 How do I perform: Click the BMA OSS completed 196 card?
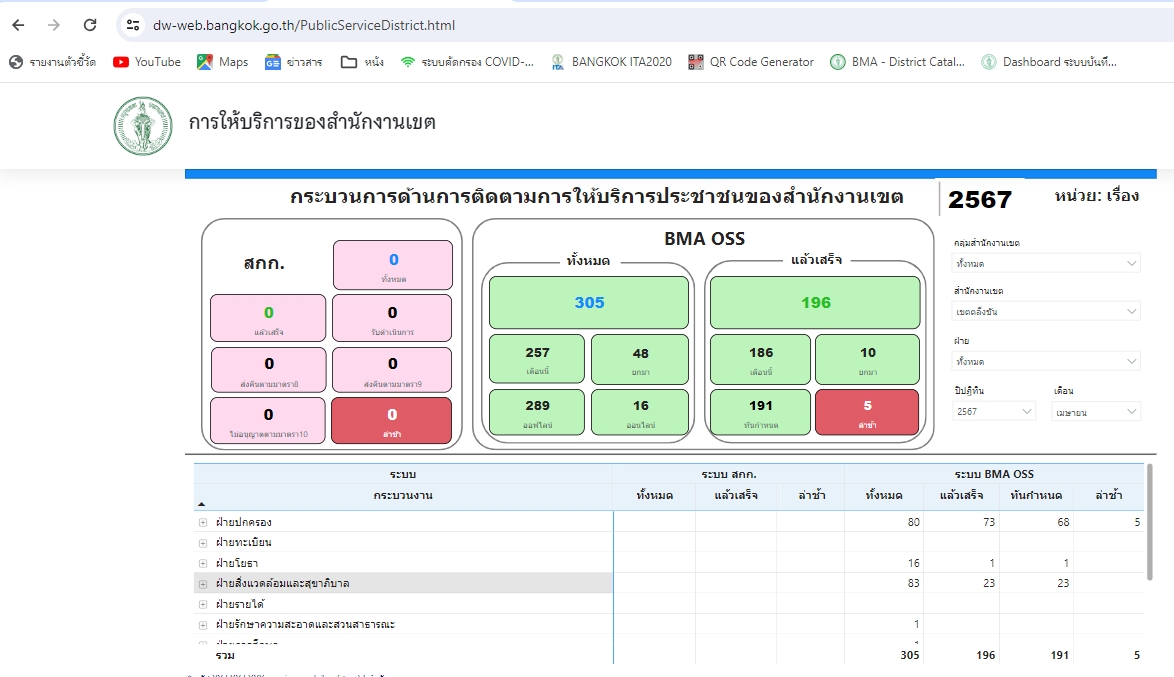pos(815,303)
